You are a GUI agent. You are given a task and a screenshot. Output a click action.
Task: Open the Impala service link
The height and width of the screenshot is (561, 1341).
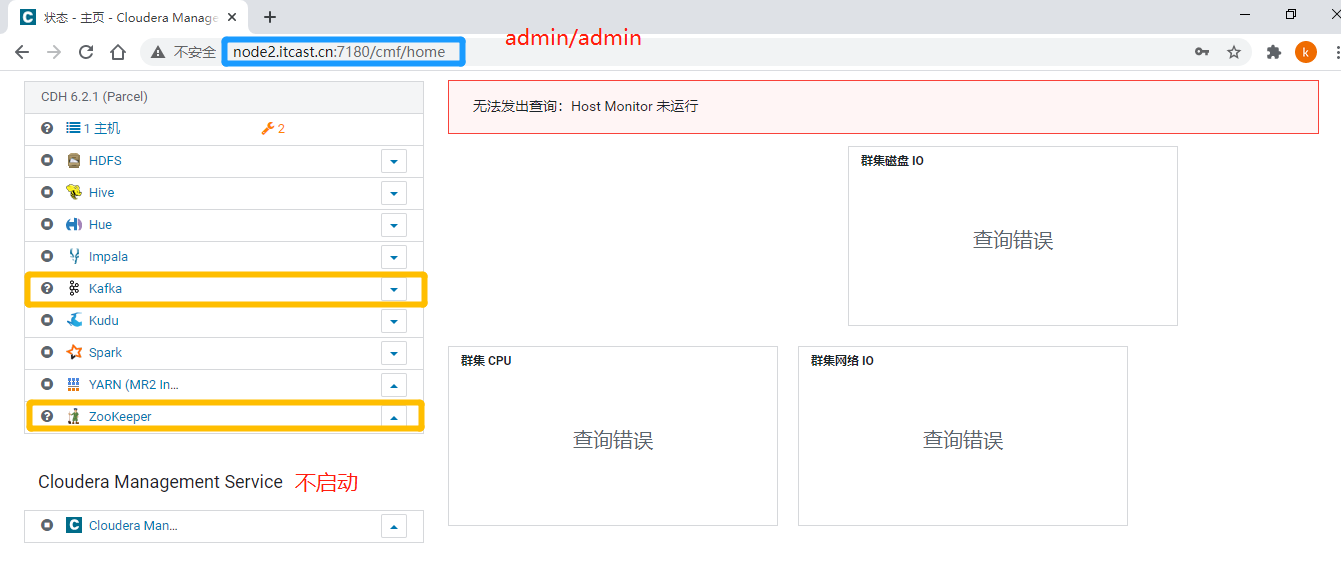click(108, 257)
